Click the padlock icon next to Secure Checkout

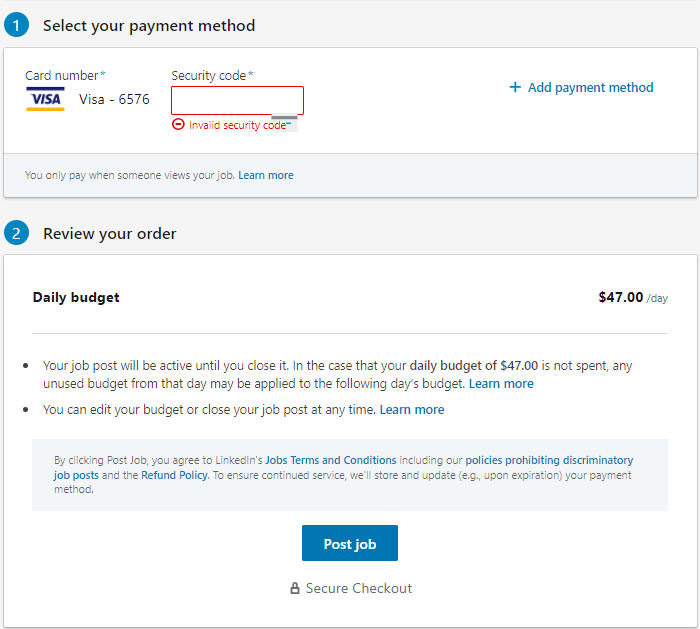tap(295, 588)
